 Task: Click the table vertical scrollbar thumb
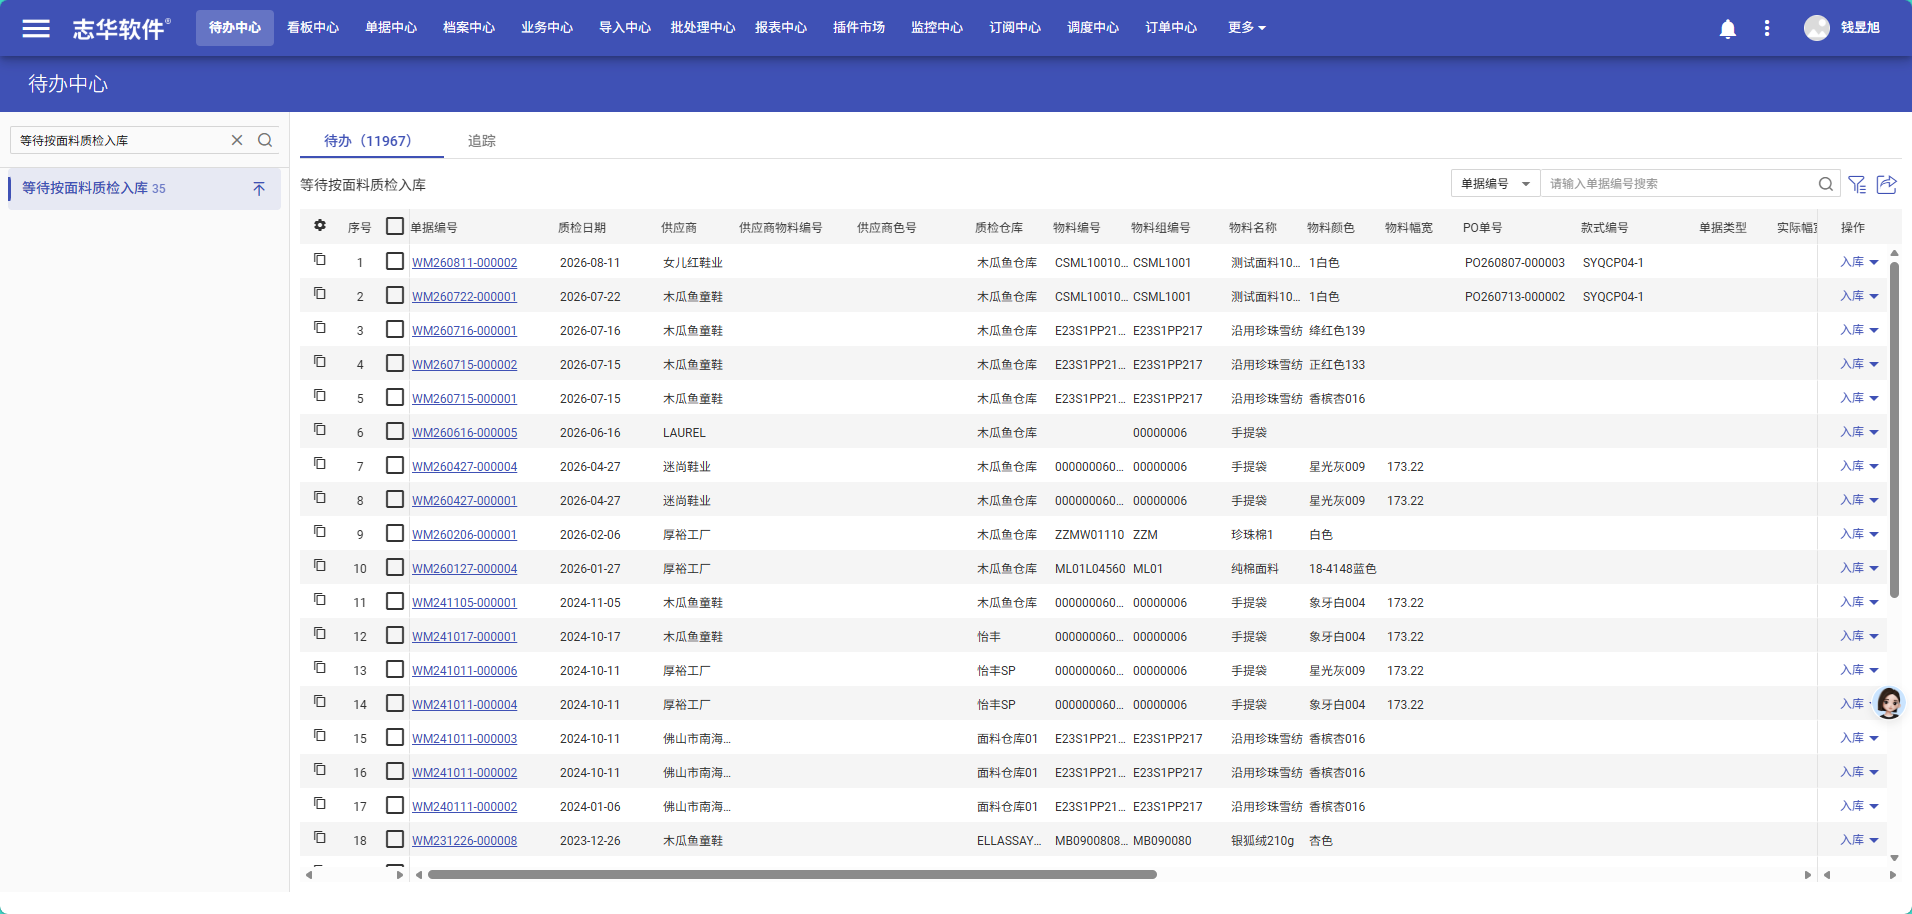[x=1894, y=431]
